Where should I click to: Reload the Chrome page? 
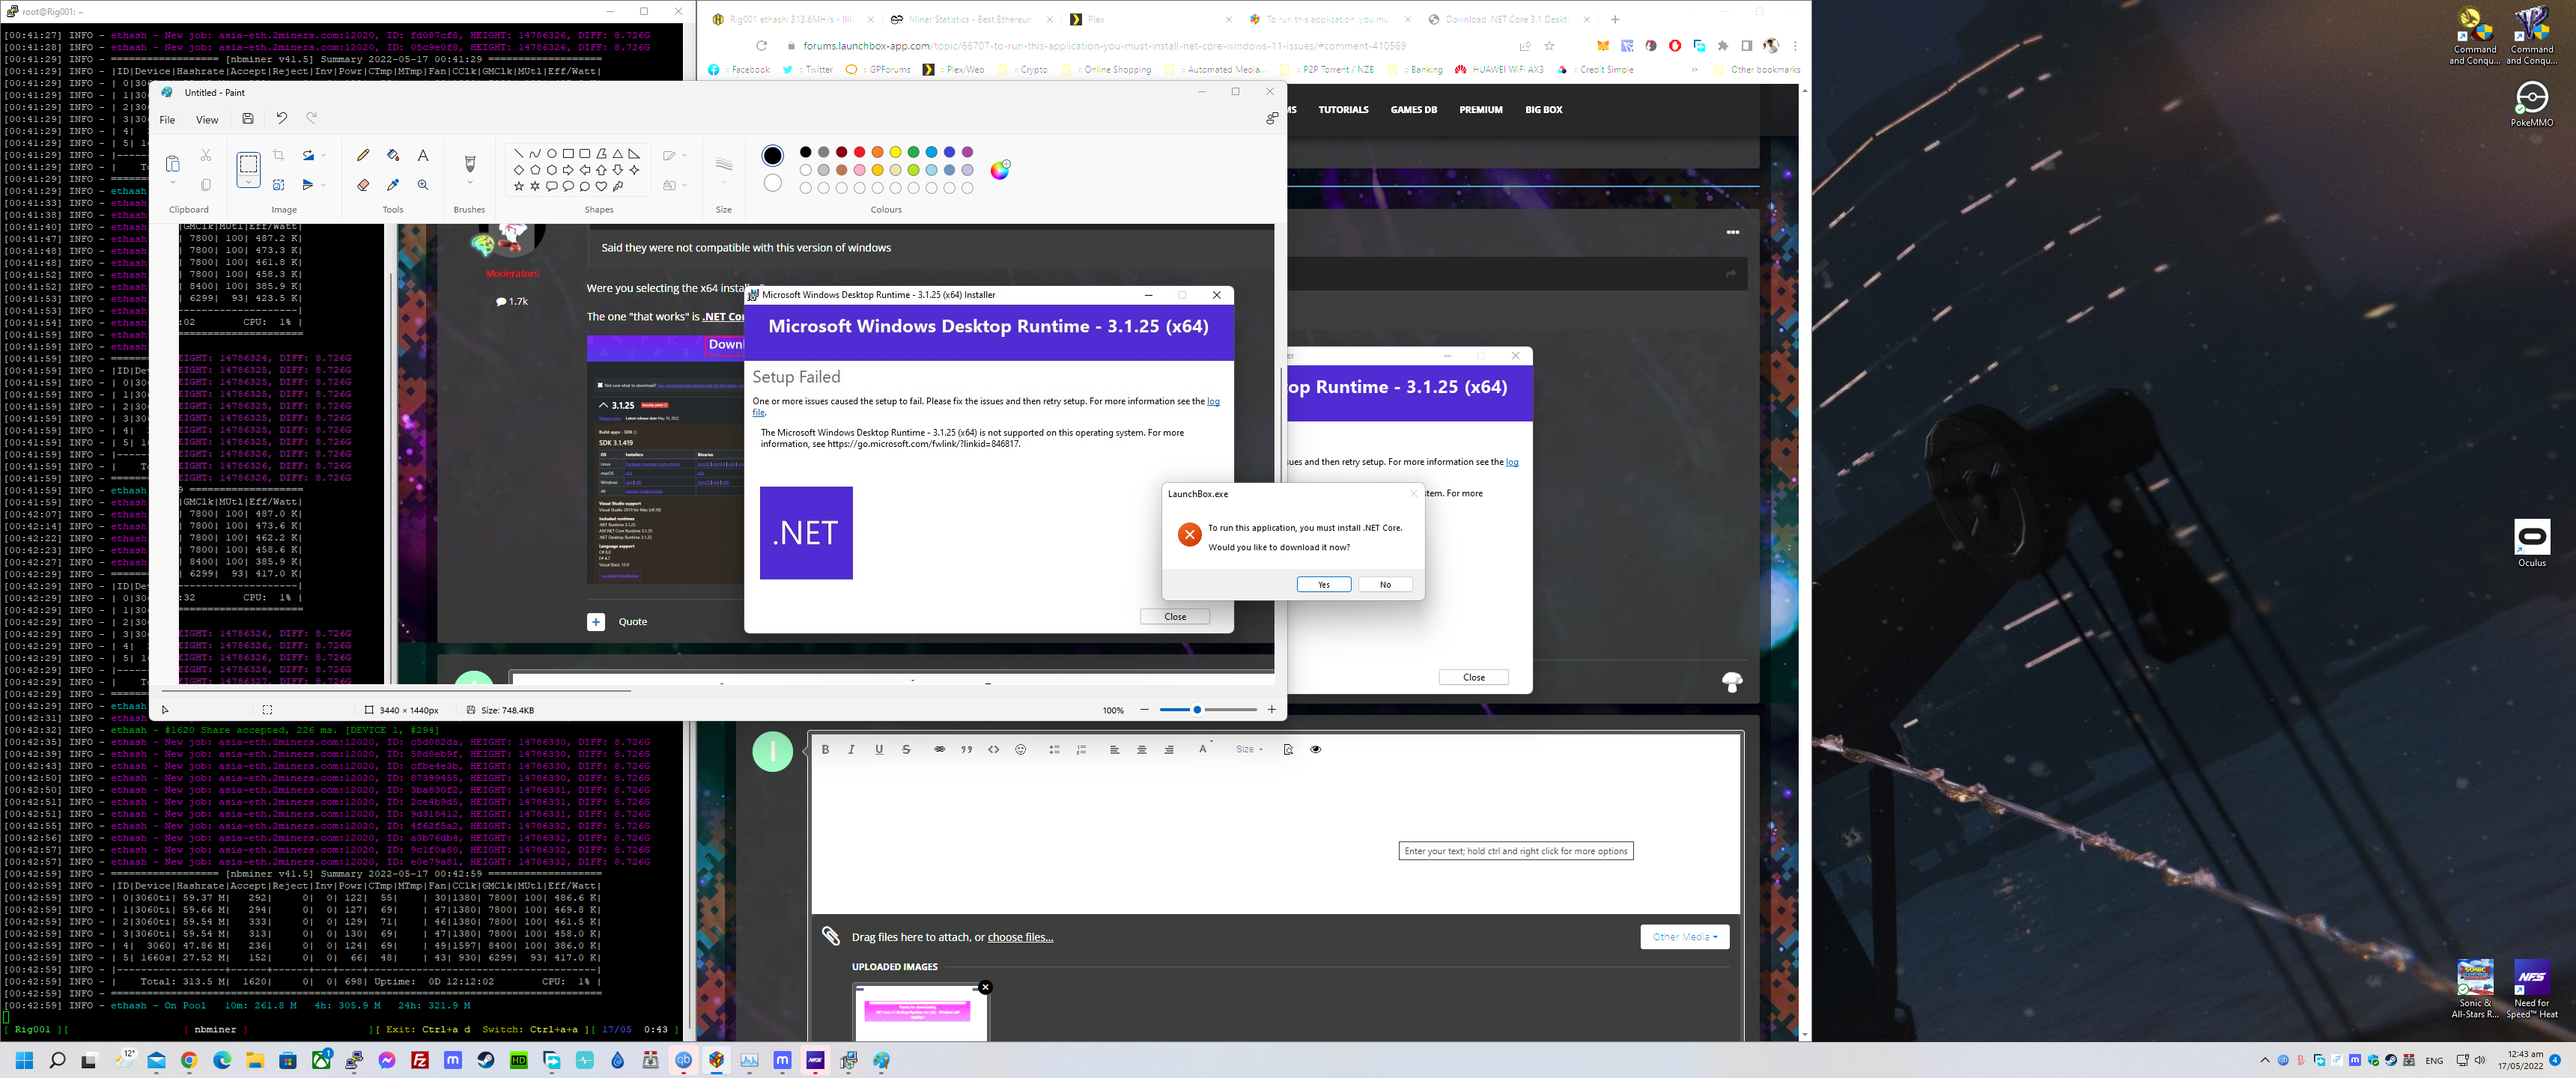[x=761, y=46]
